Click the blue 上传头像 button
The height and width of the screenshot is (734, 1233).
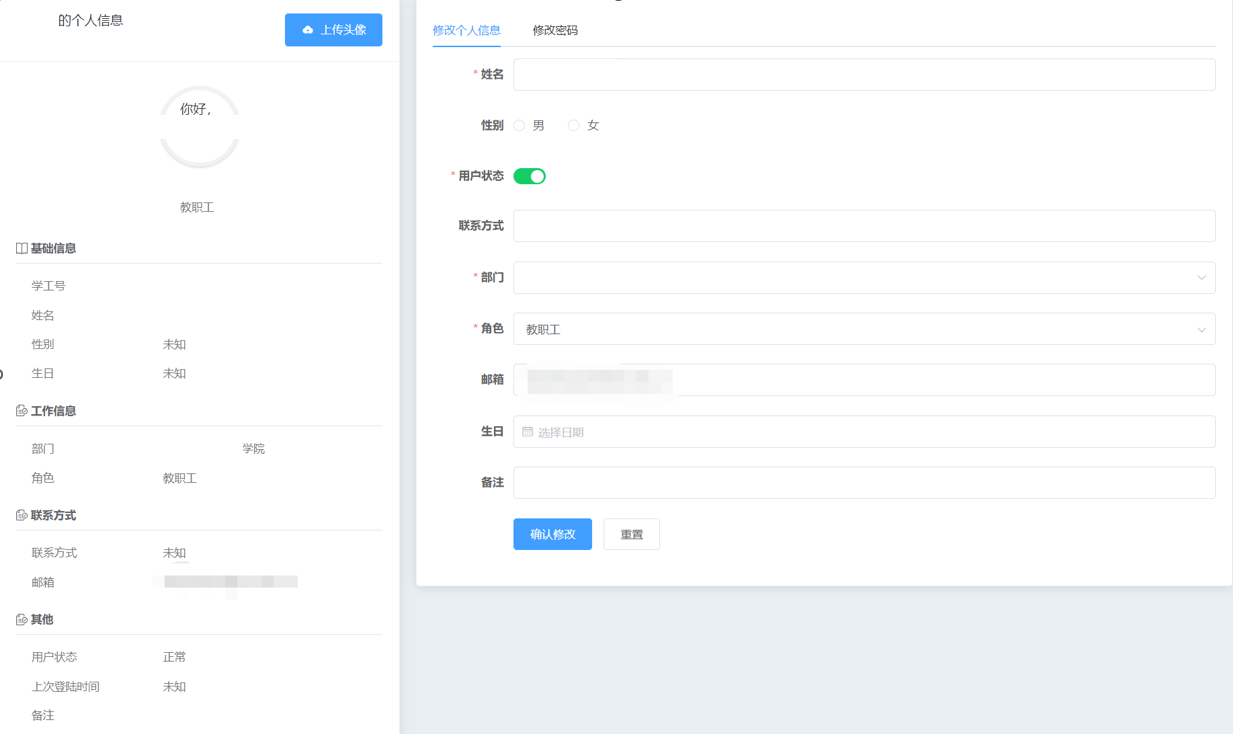click(x=333, y=30)
